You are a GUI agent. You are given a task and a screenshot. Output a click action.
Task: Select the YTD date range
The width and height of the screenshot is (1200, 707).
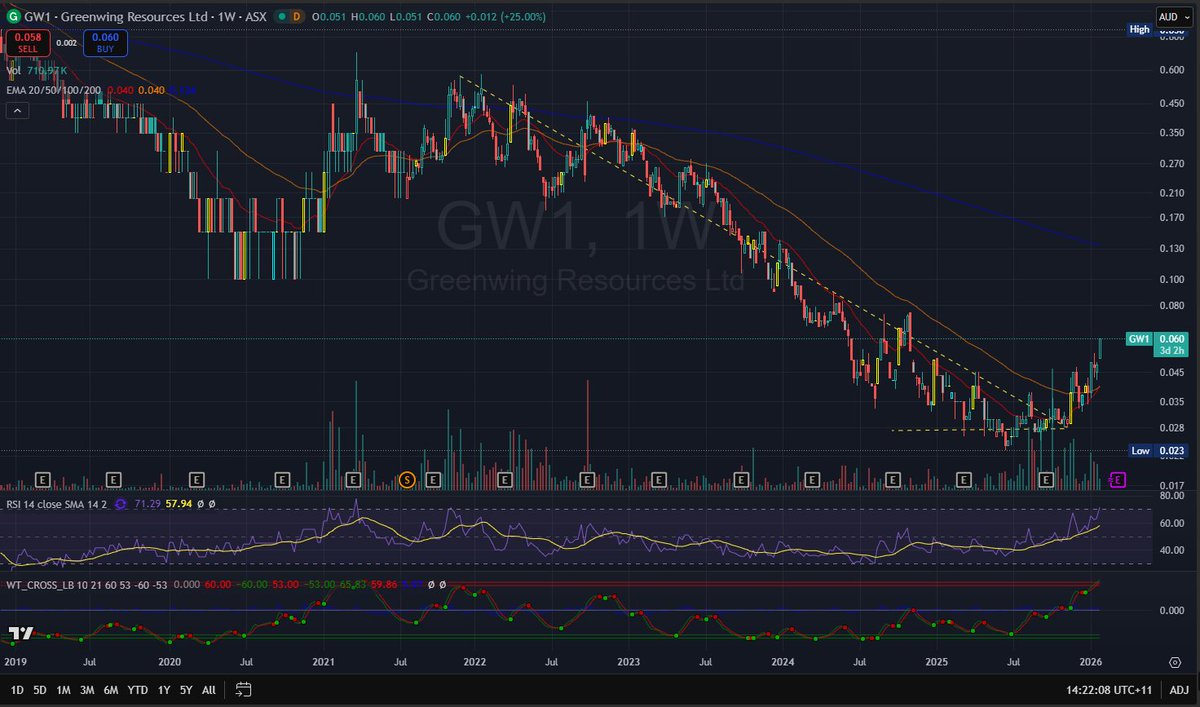(x=139, y=690)
